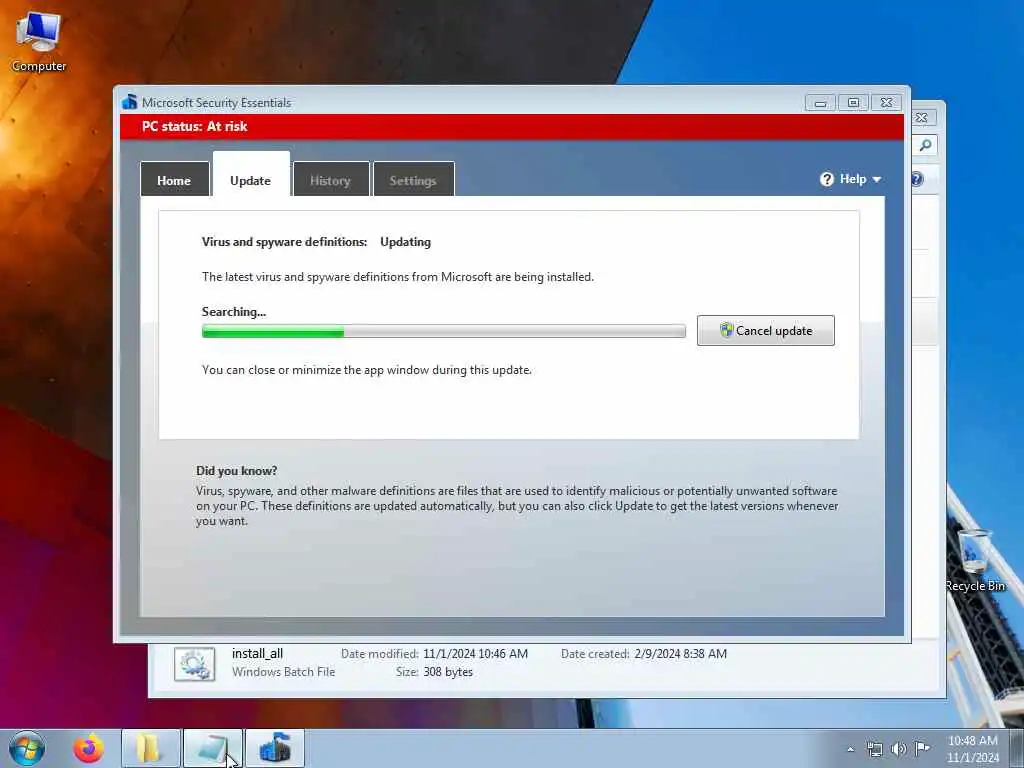Click the shield icon on Cancel update
This screenshot has width=1024, height=768.
[727, 330]
